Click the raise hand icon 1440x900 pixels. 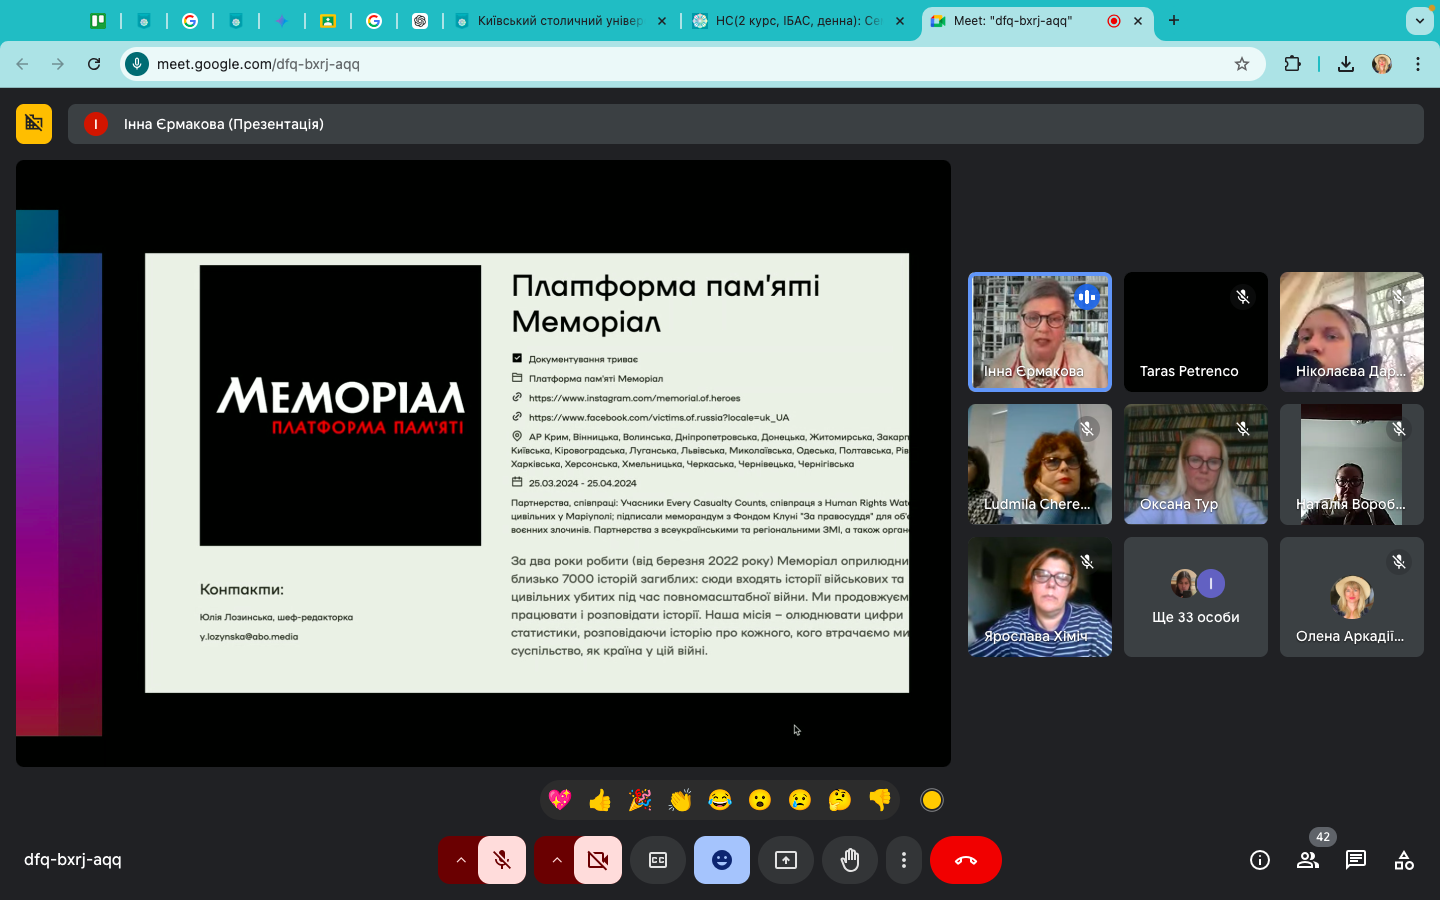coord(850,860)
